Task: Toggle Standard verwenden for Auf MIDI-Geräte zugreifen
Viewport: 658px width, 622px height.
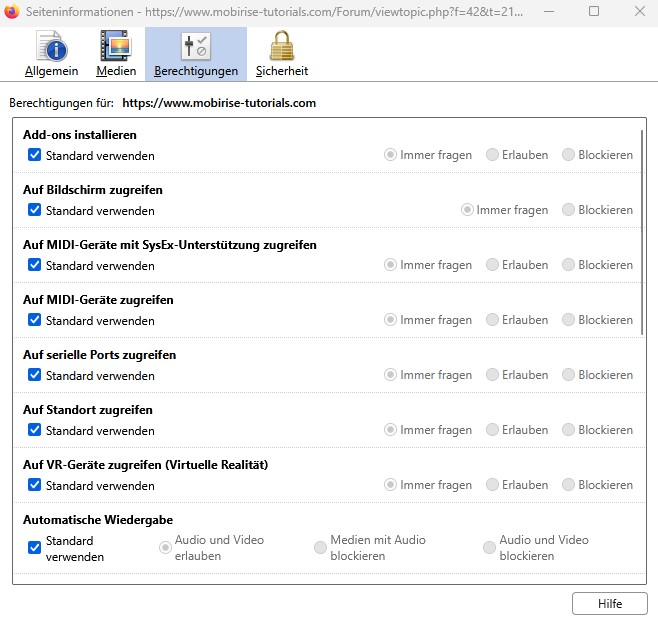Action: (x=34, y=320)
